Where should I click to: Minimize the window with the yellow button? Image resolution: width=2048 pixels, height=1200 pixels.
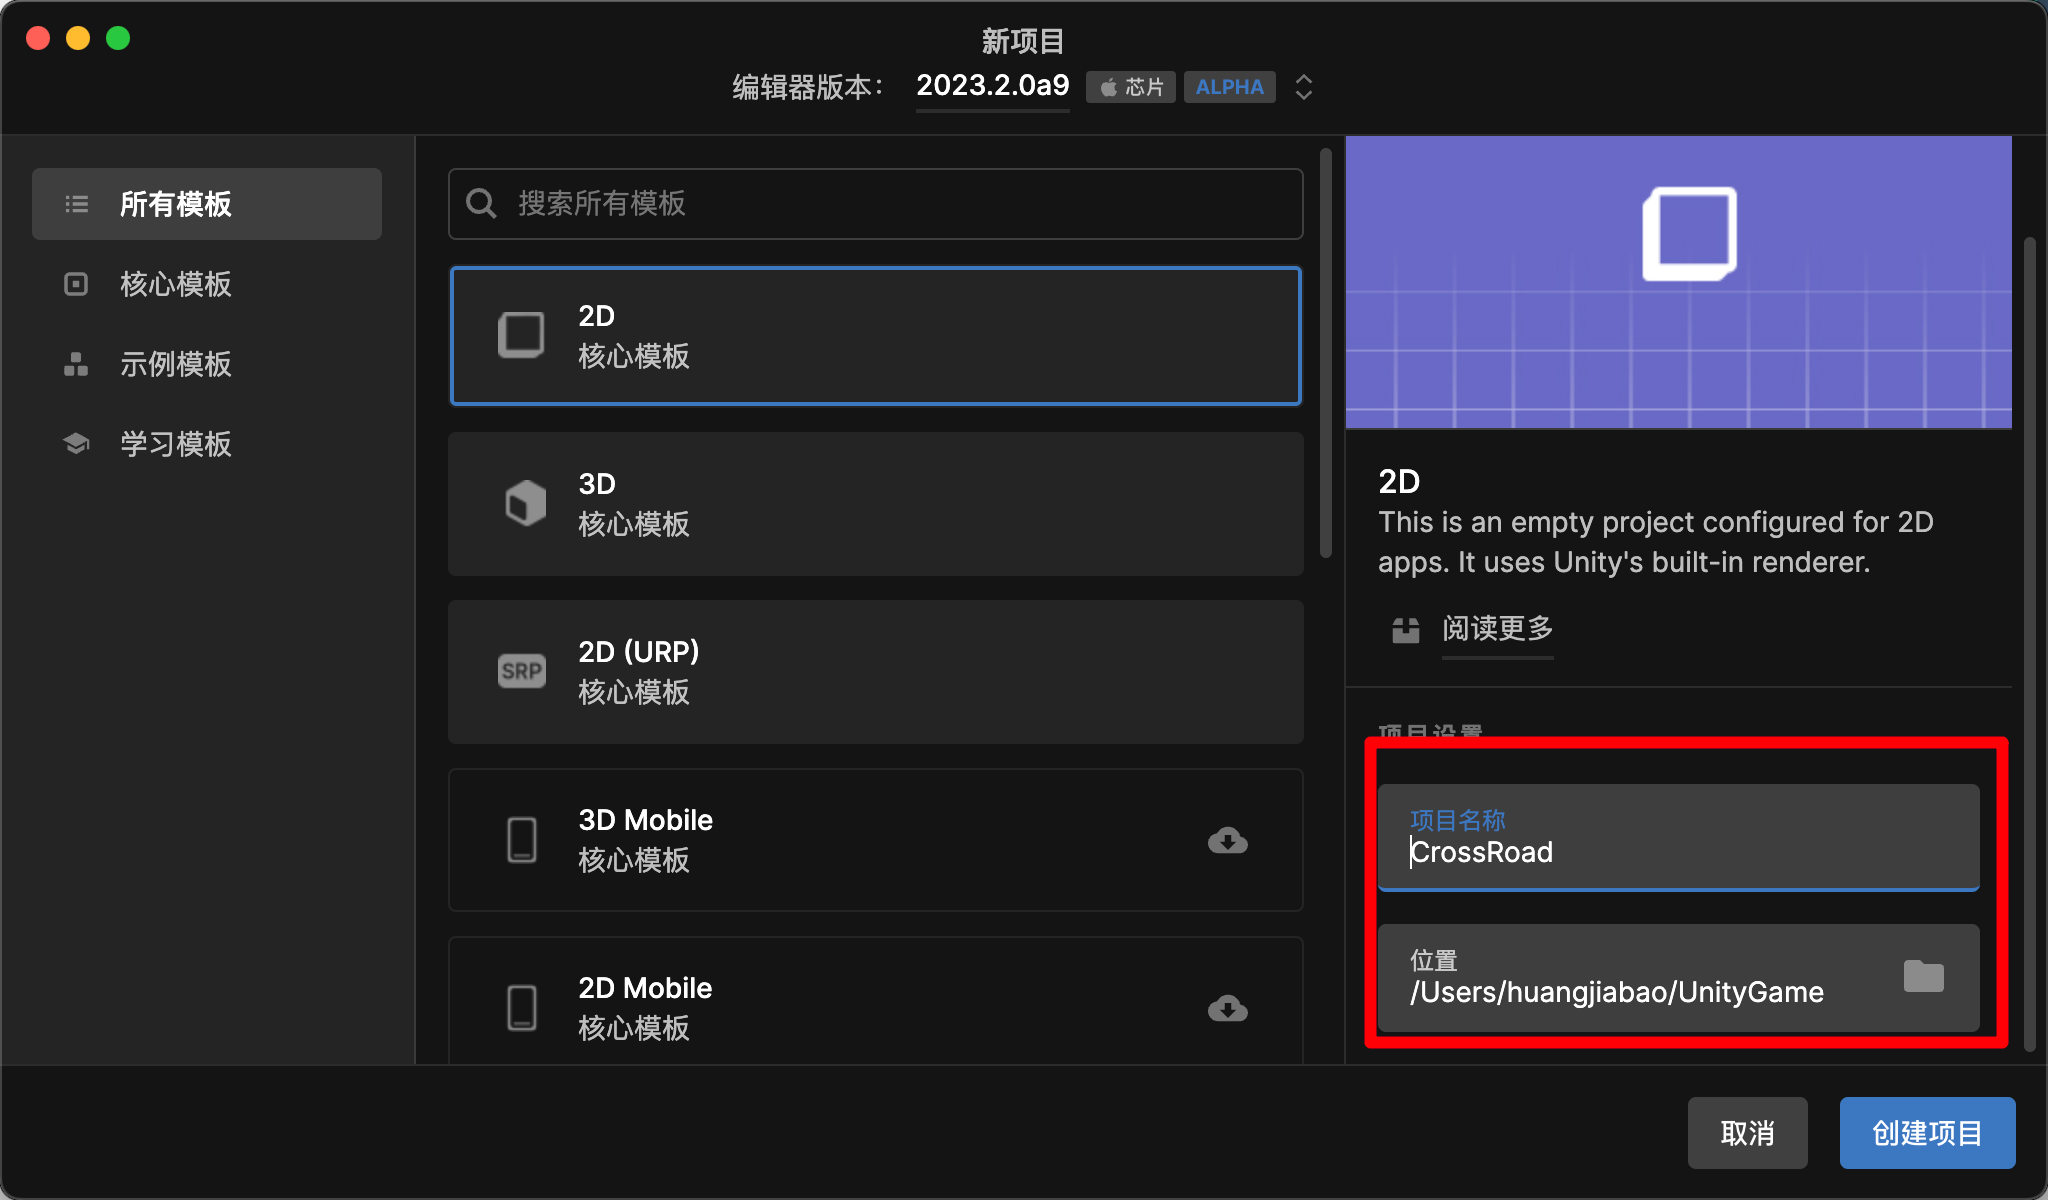(x=78, y=38)
